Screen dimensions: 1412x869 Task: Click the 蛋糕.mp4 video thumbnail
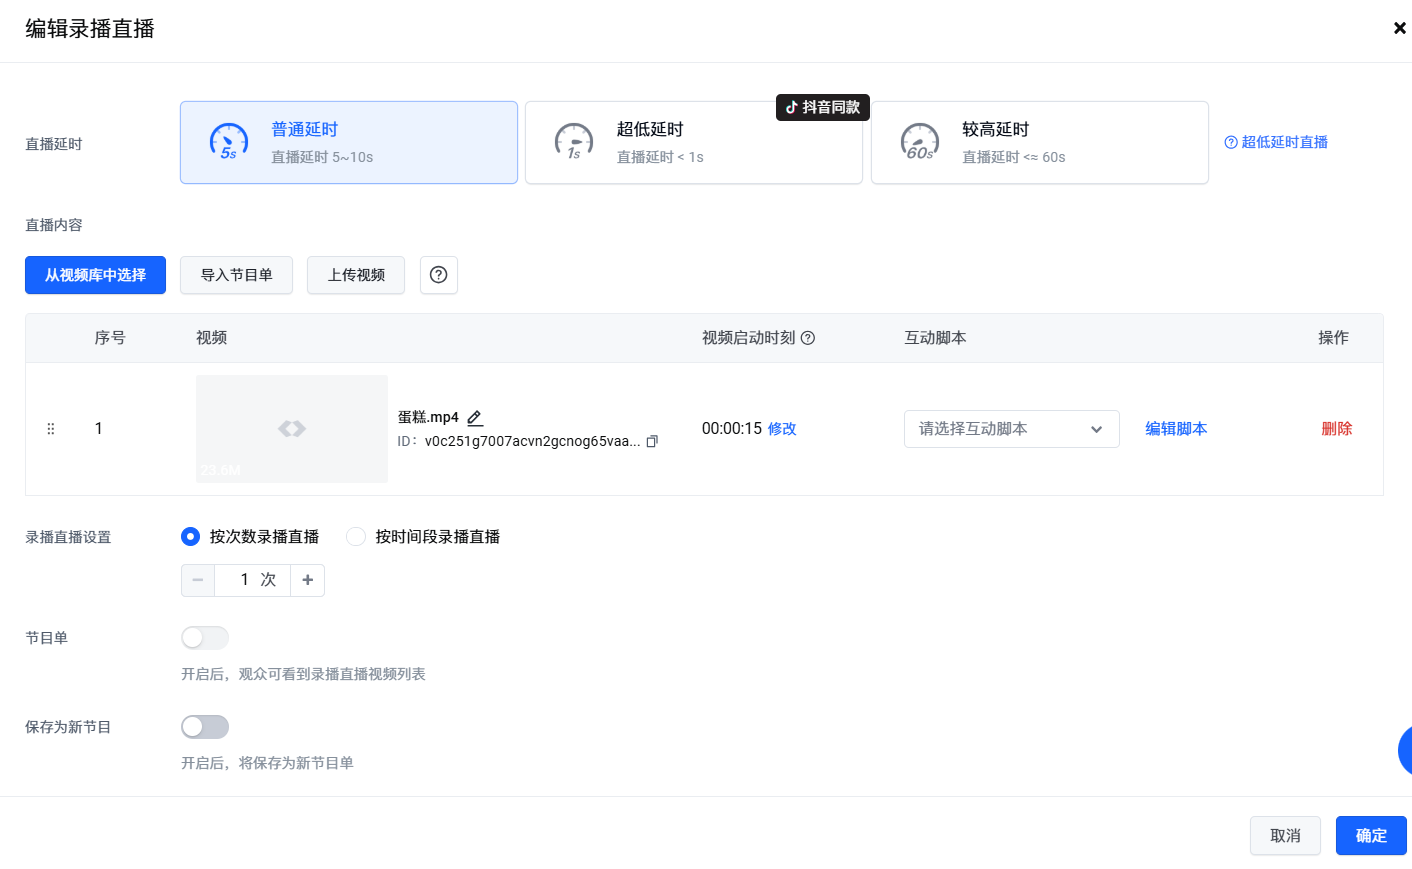click(292, 429)
